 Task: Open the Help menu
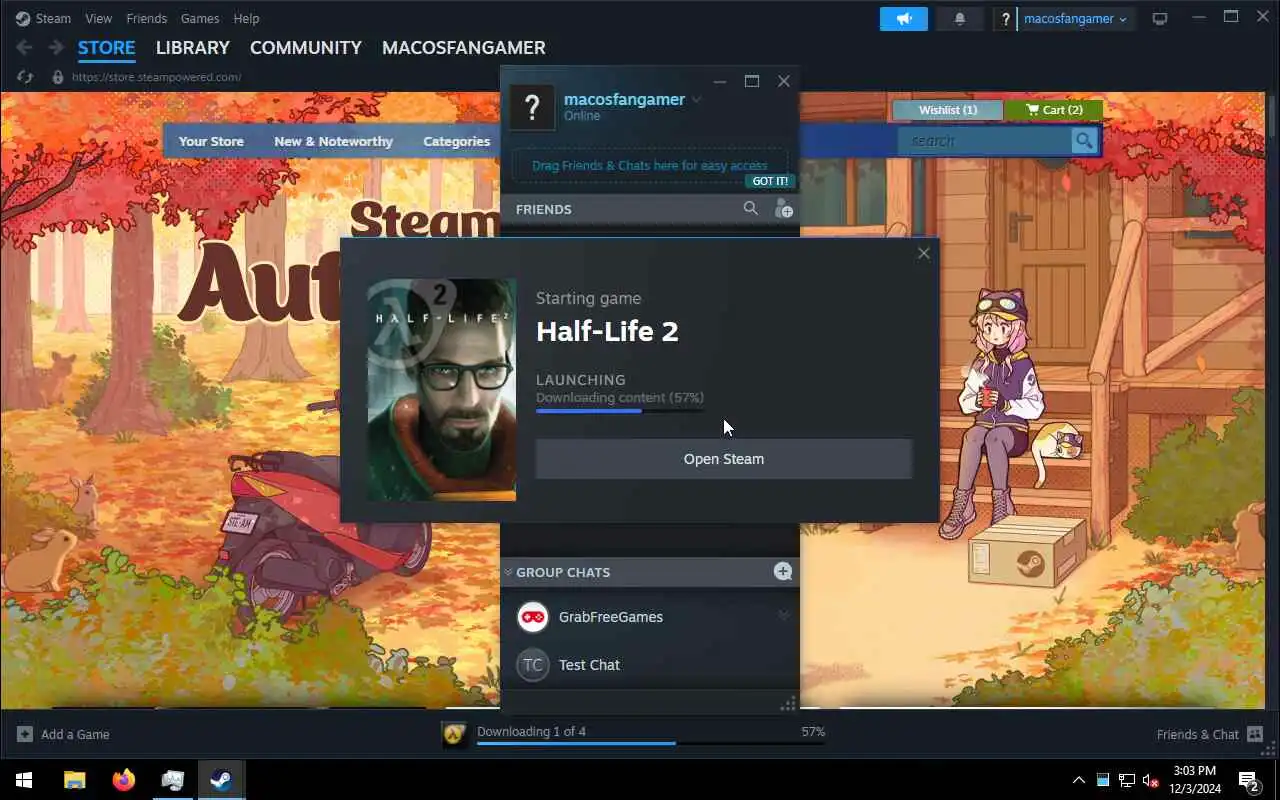pyautogui.click(x=246, y=18)
